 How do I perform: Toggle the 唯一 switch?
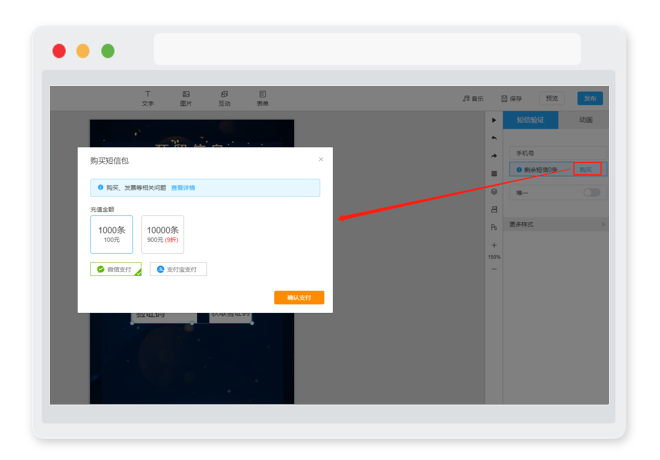[x=591, y=192]
